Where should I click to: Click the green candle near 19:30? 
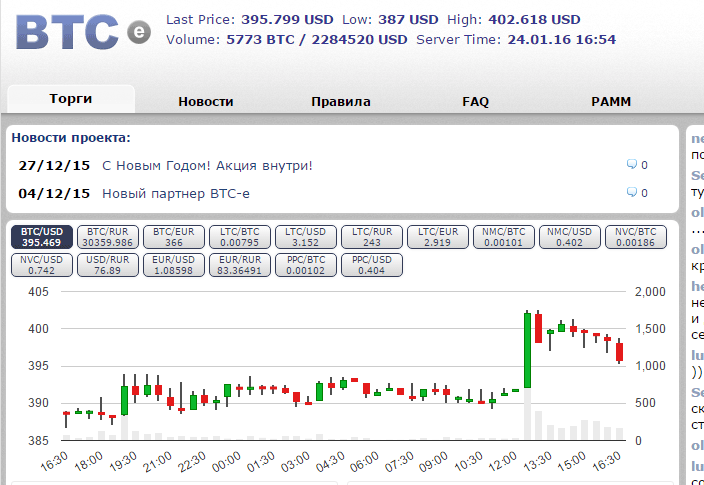[x=124, y=400]
